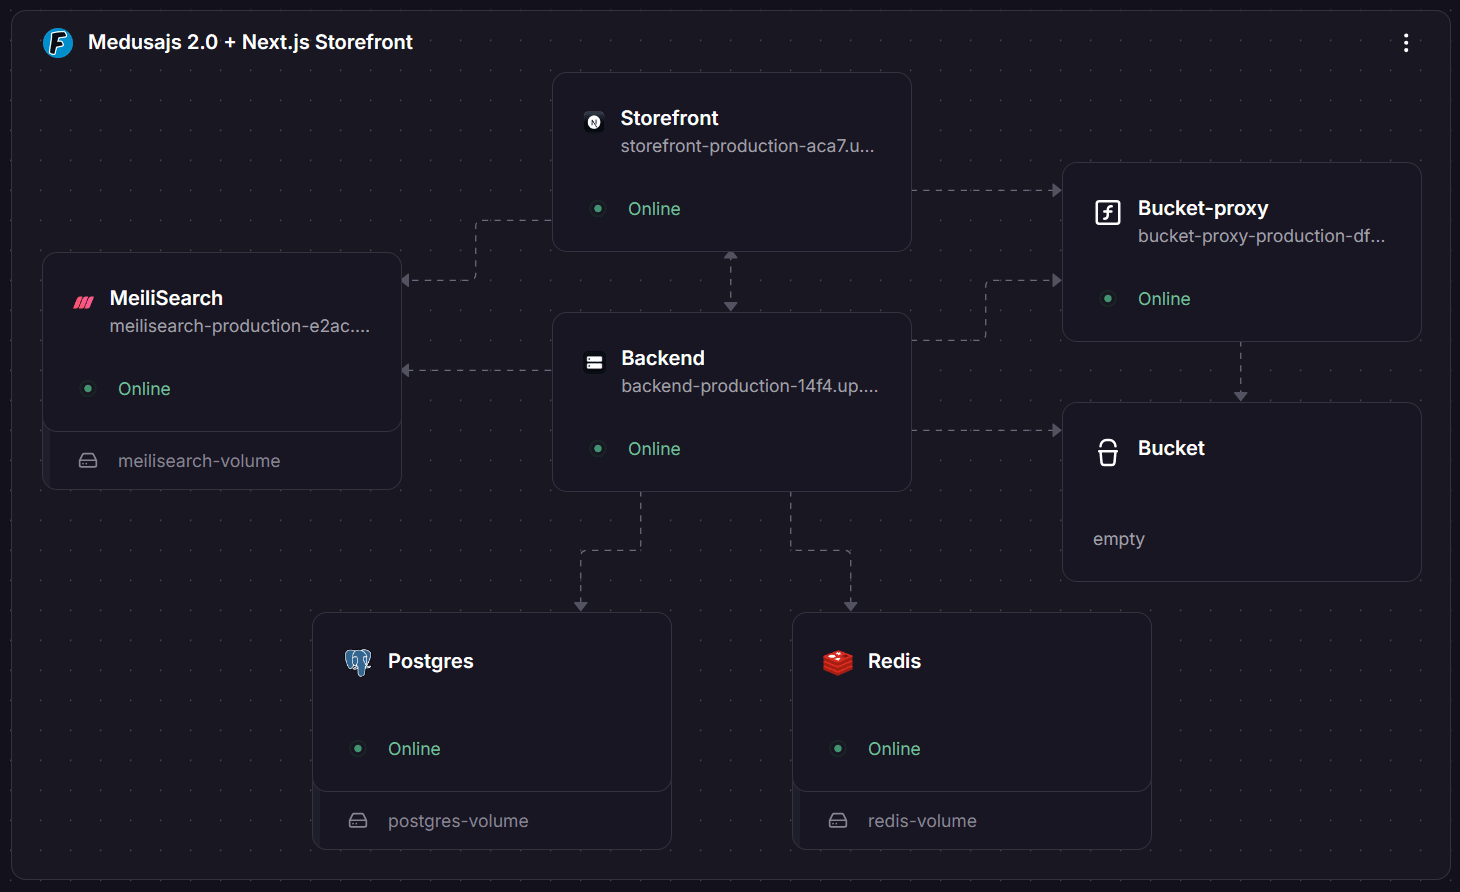Click the Backend server icon

click(595, 362)
